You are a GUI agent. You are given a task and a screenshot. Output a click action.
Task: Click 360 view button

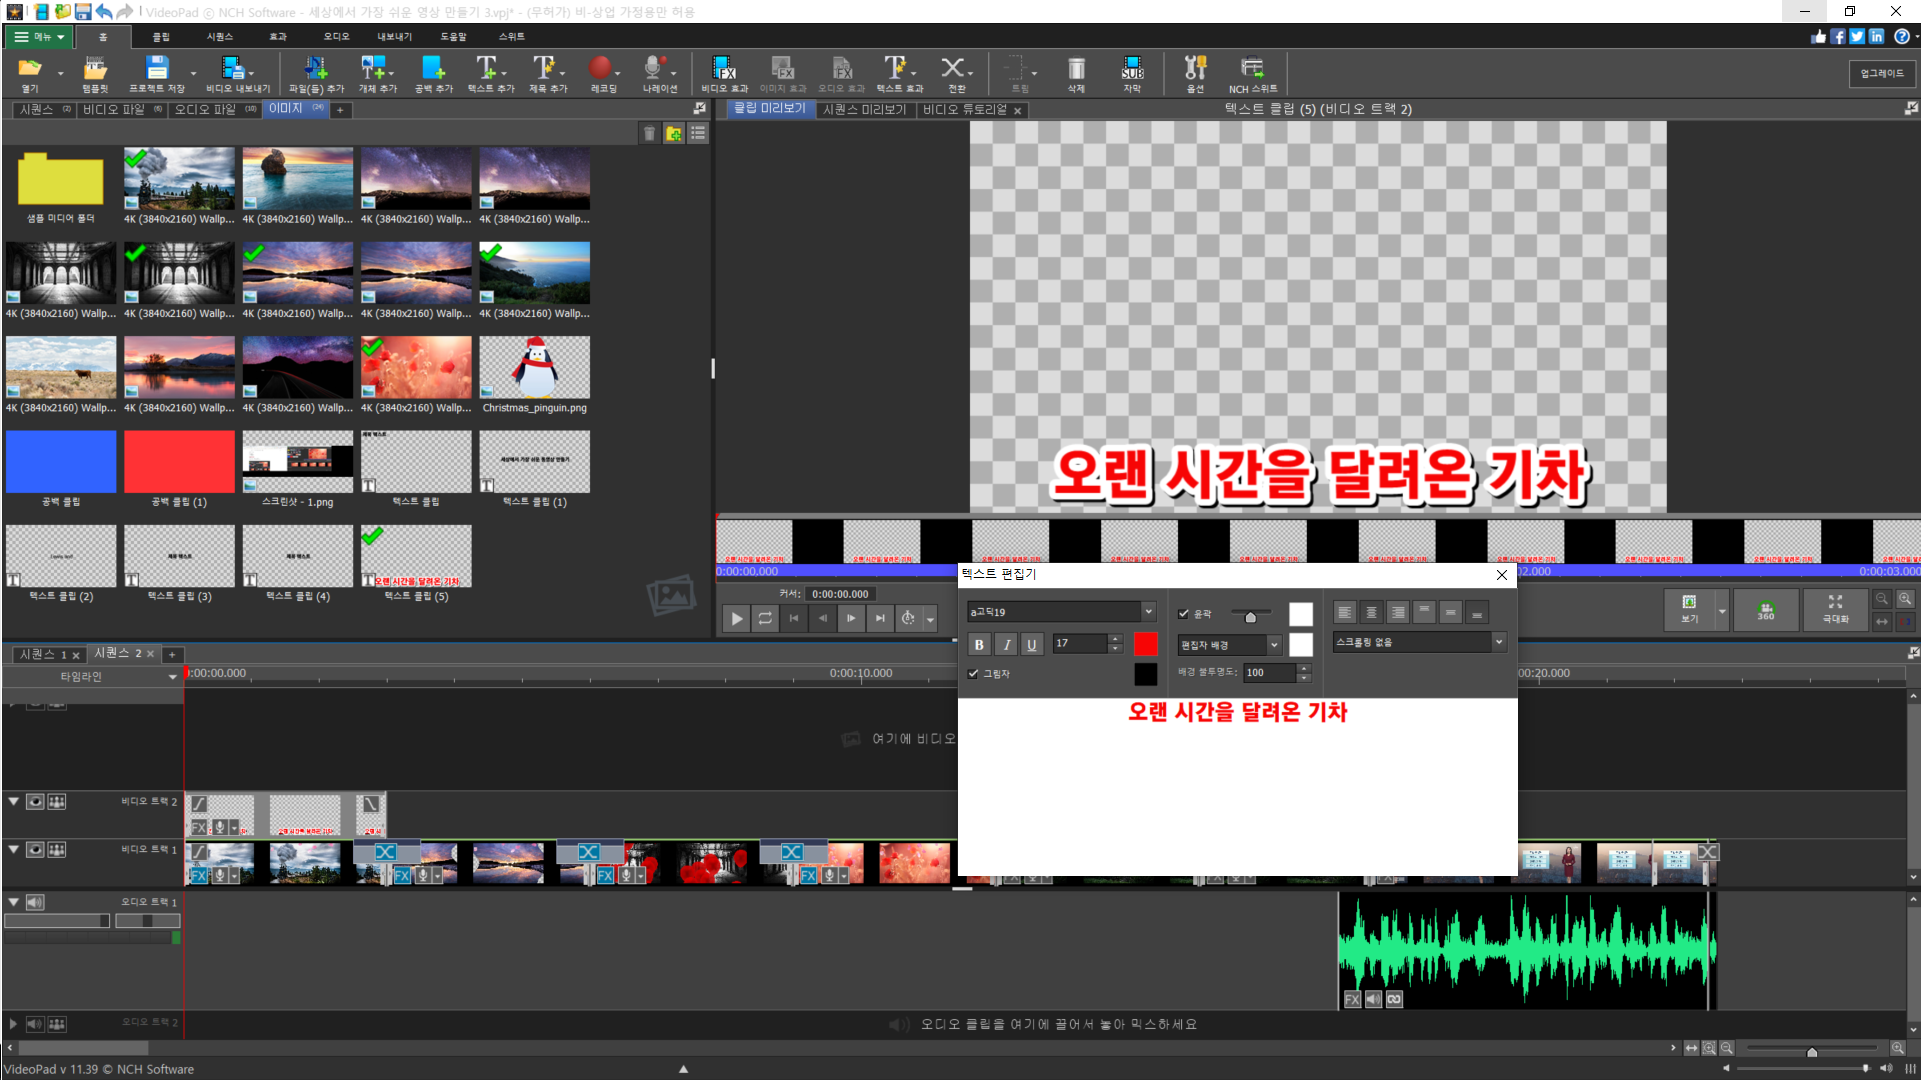coord(1766,609)
